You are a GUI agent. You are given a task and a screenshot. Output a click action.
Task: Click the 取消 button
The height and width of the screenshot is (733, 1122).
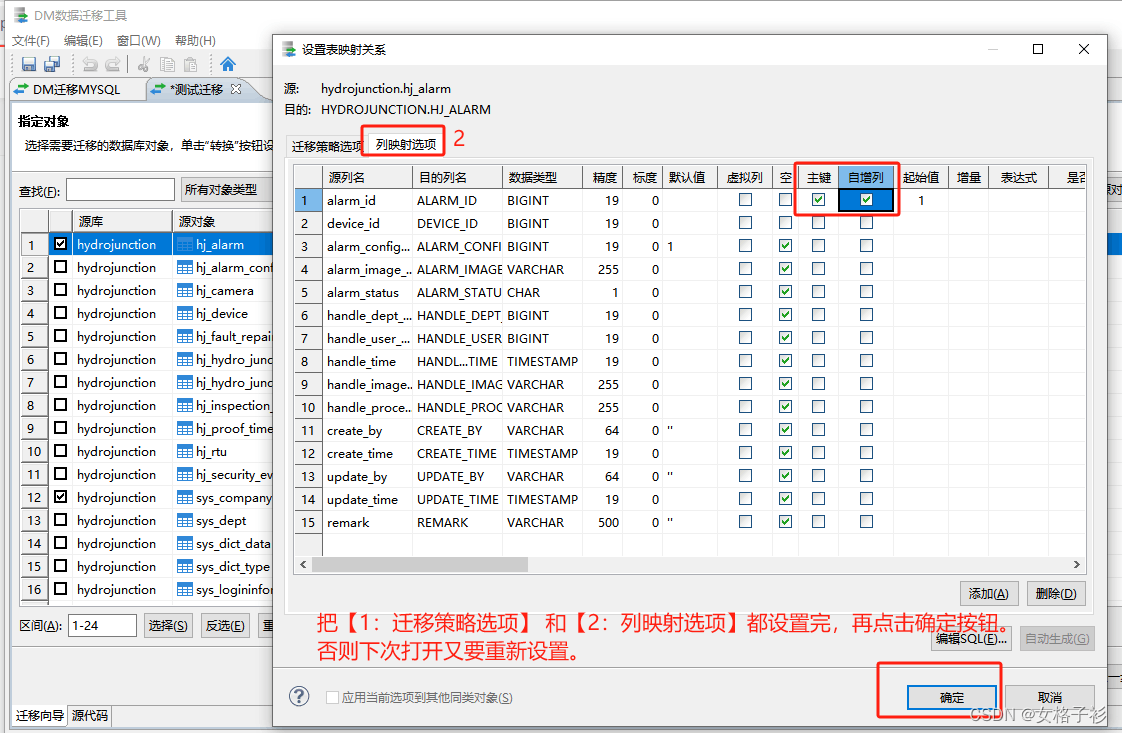(1050, 697)
